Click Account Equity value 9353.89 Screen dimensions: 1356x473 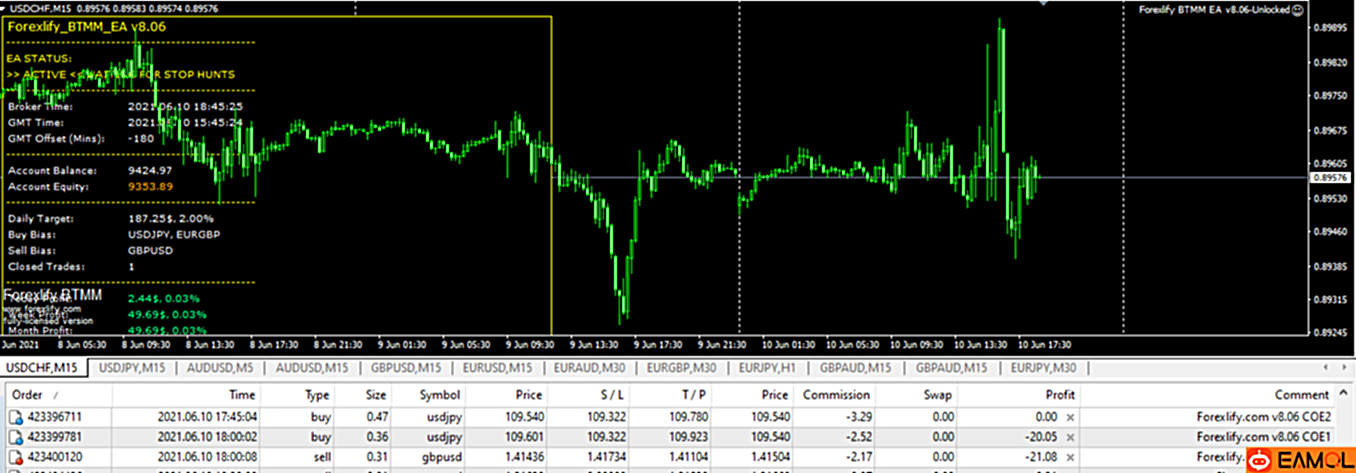pyautogui.click(x=151, y=186)
